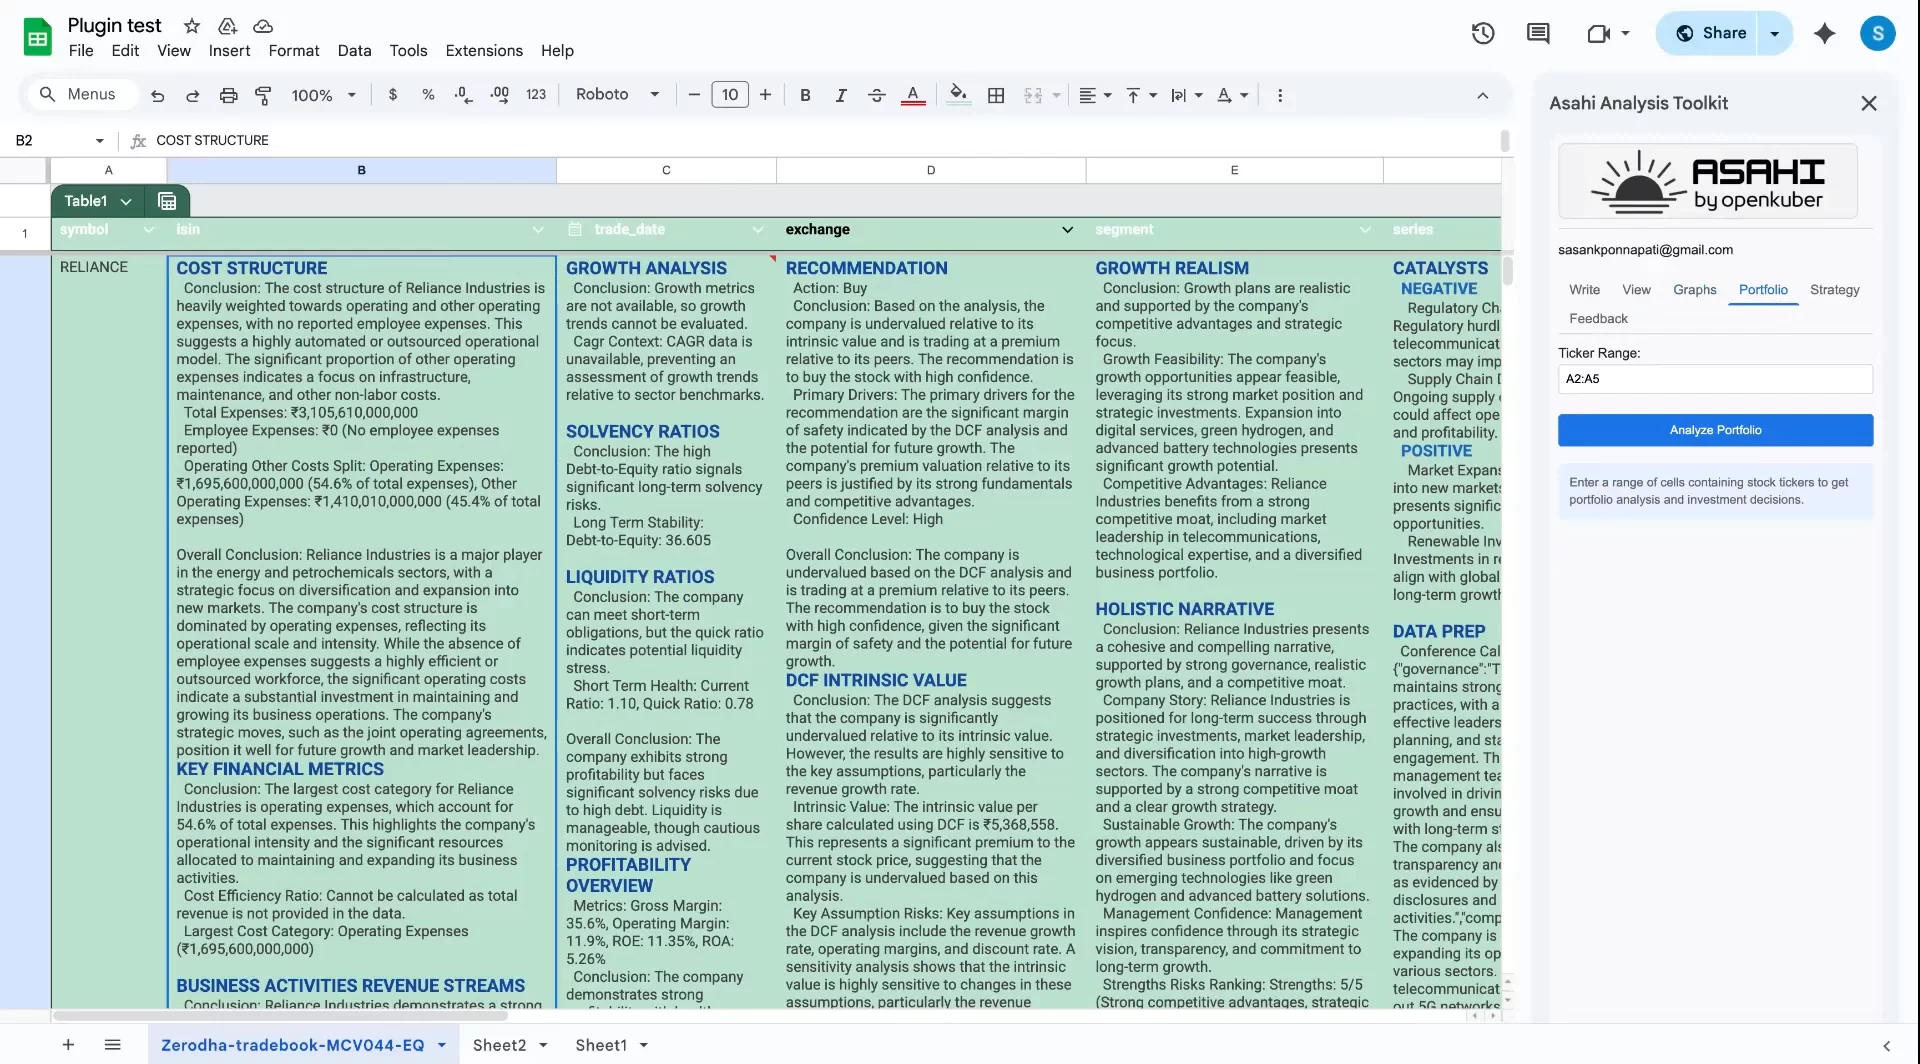Click the borders grid icon
Viewport: 1920px width, 1064px height.
(996, 95)
